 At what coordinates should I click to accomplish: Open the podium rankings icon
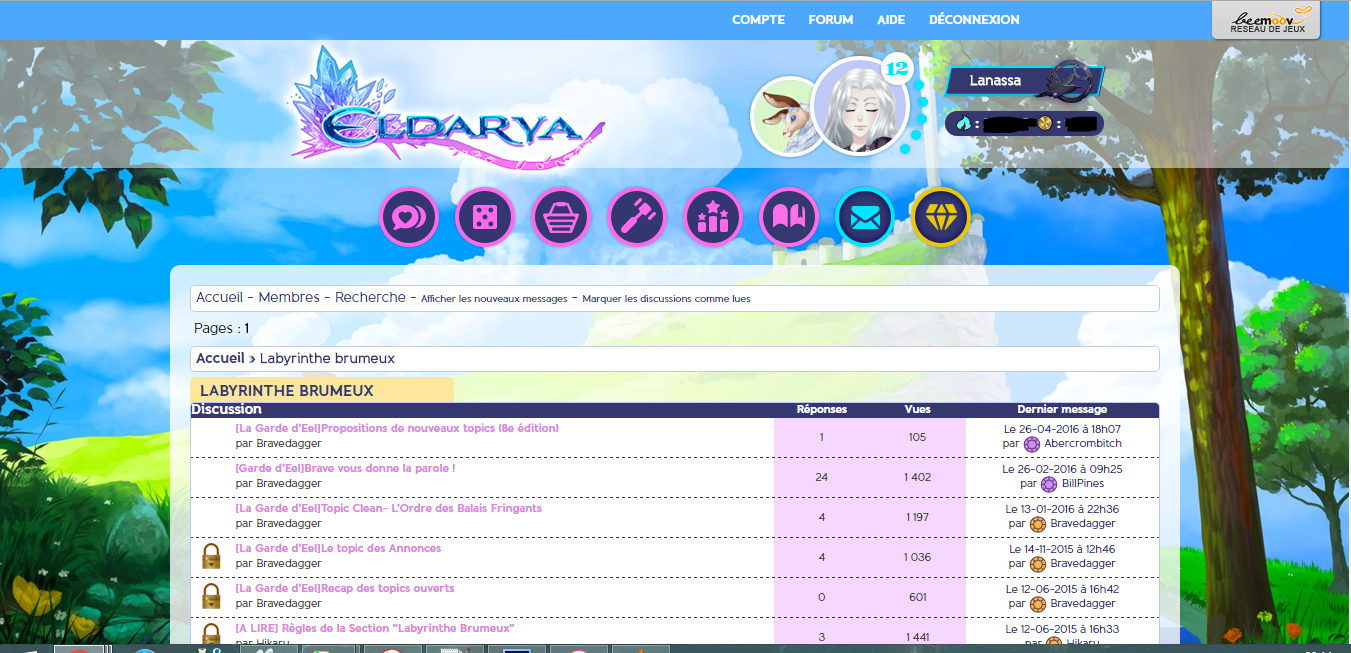point(713,217)
